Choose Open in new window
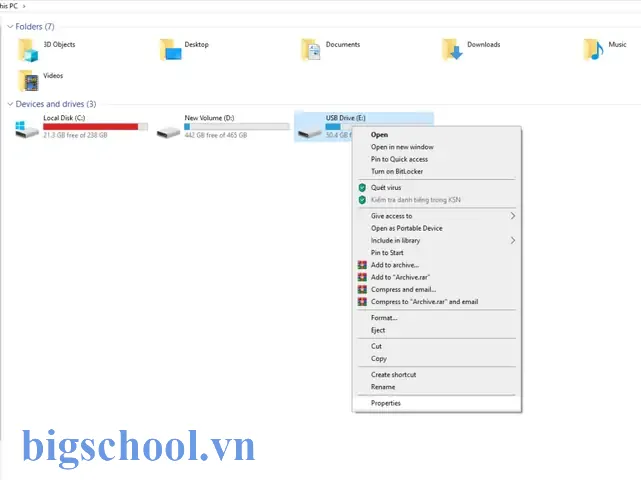Viewport: 641px width, 480px height. point(437,147)
